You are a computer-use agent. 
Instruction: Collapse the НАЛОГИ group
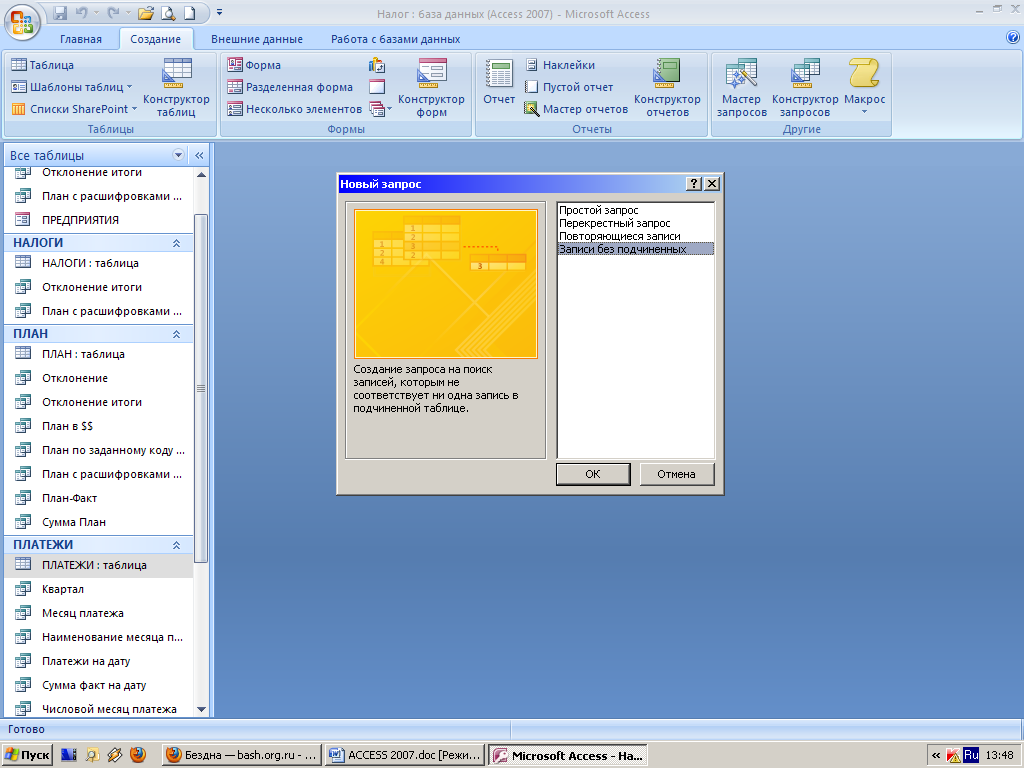tap(176, 243)
